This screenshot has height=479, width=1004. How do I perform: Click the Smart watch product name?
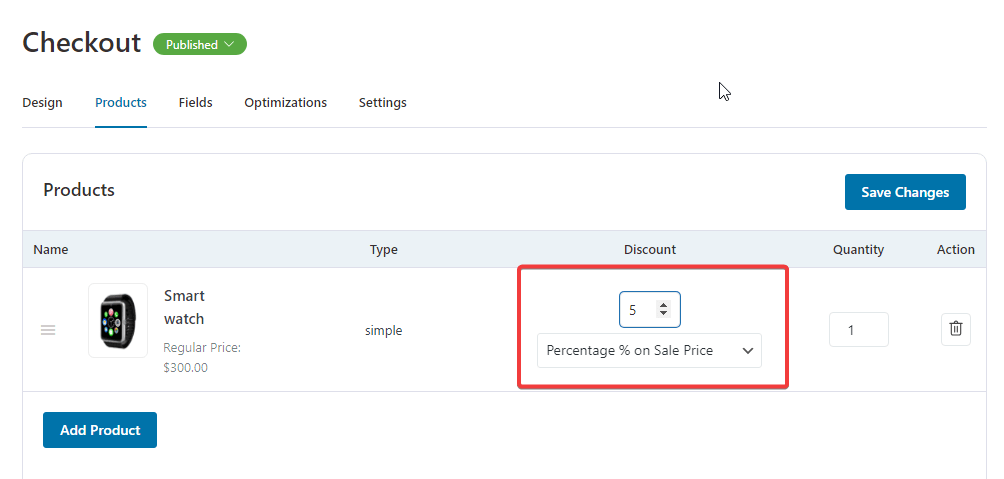pyautogui.click(x=184, y=307)
